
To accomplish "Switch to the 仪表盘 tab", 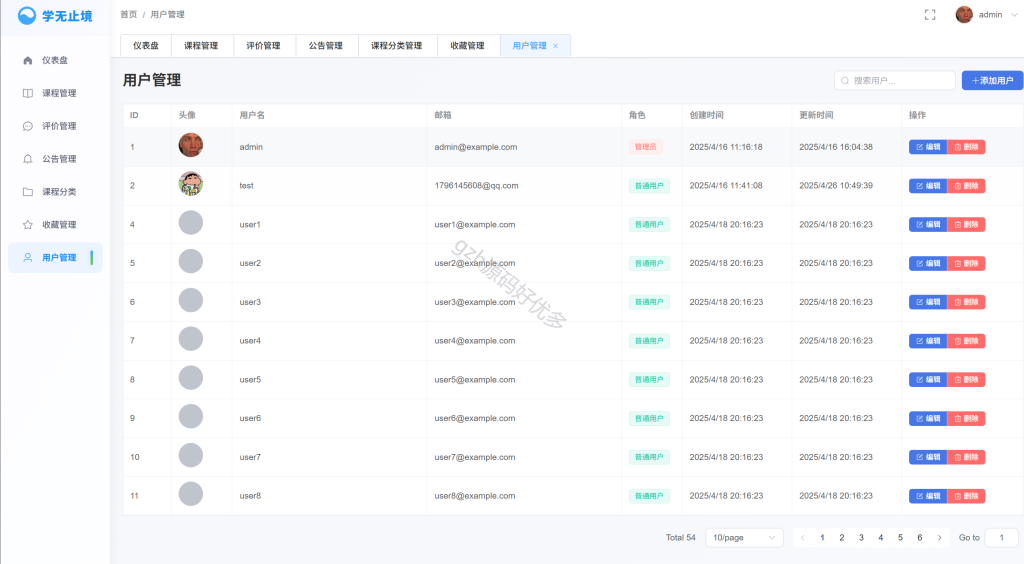I will coord(146,46).
